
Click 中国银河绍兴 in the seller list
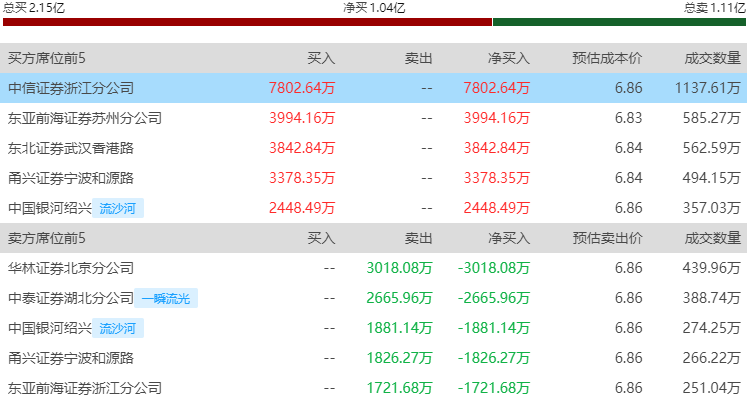pyautogui.click(x=50, y=328)
